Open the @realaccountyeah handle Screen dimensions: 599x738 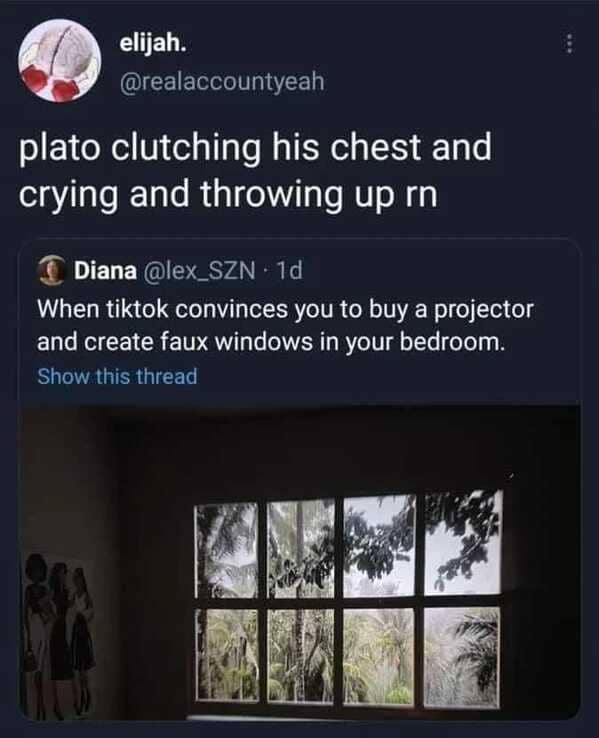223,81
